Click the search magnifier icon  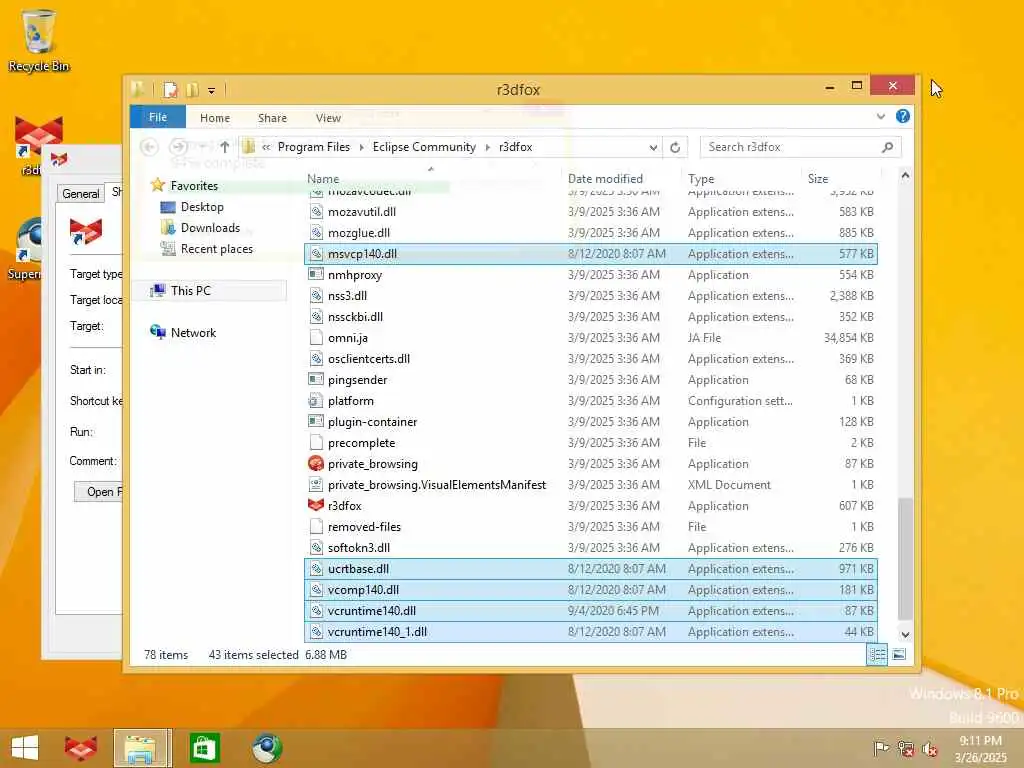[x=888, y=147]
